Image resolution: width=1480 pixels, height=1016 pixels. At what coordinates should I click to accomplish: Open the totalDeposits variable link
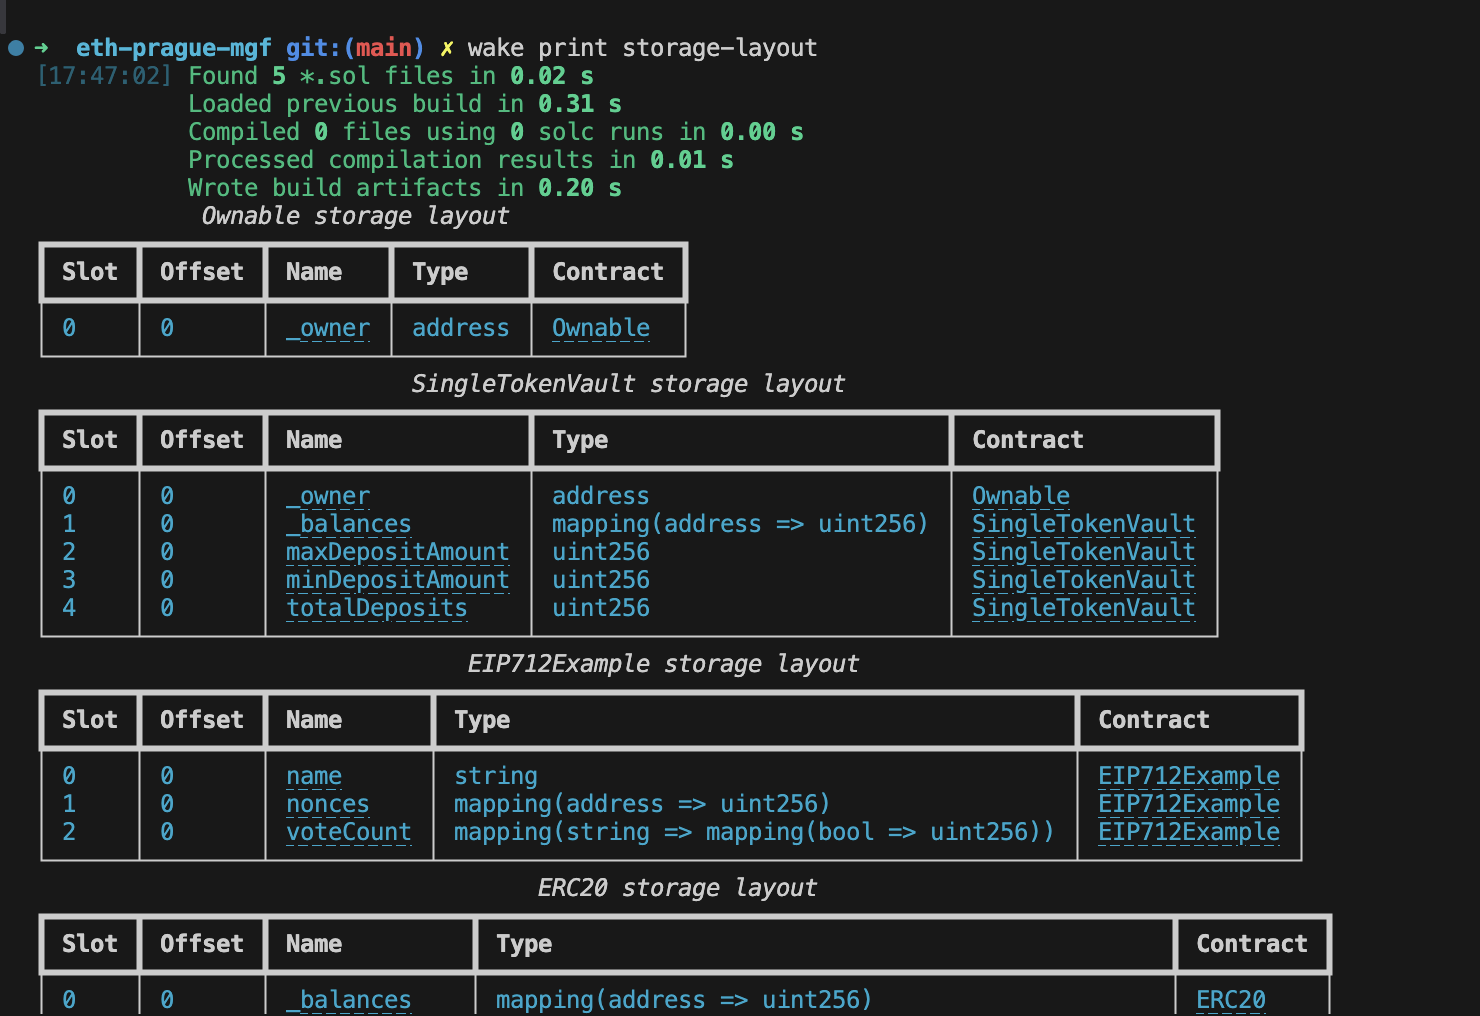click(x=376, y=608)
